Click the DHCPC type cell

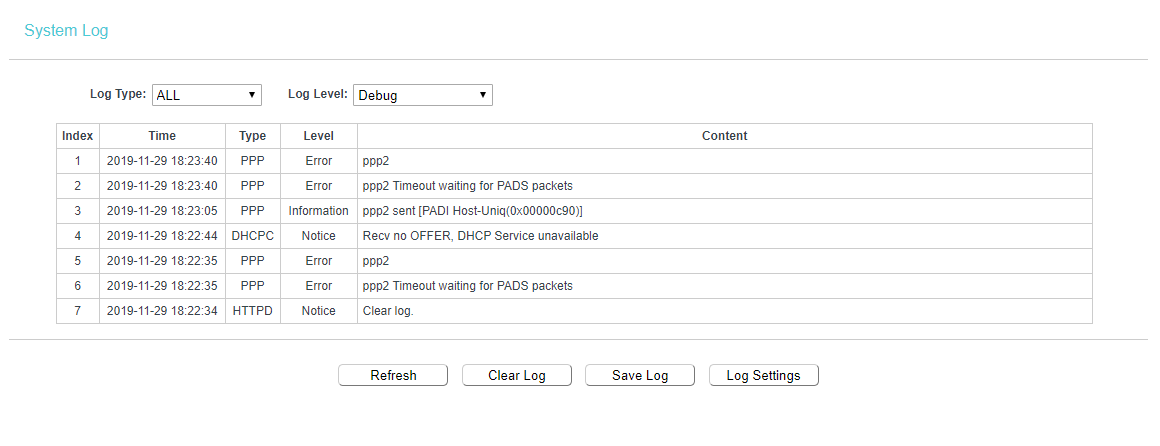253,236
